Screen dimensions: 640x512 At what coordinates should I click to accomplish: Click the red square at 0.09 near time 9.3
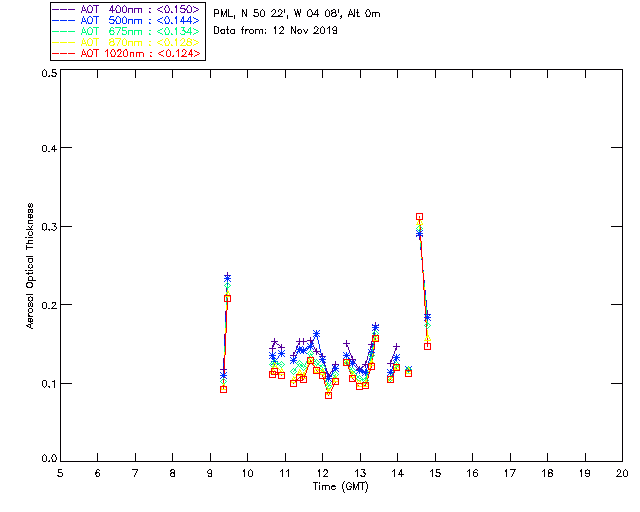coord(223,390)
